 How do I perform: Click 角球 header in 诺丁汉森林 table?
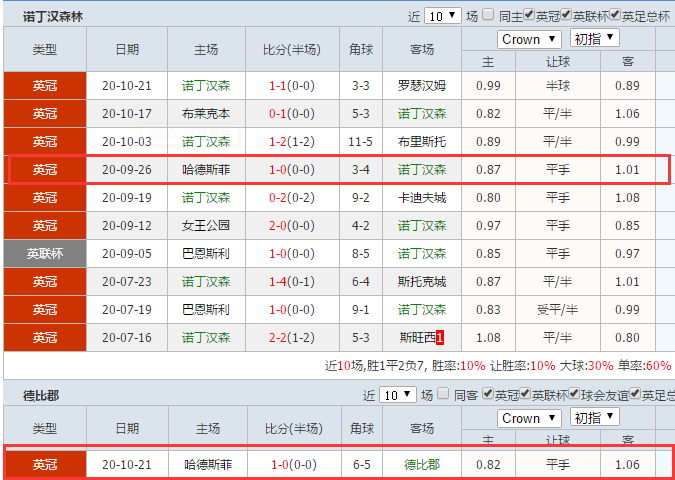pyautogui.click(x=361, y=50)
